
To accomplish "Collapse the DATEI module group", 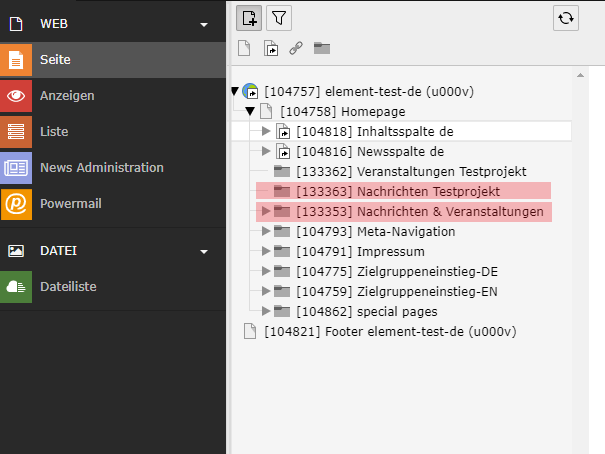I will 204,251.
